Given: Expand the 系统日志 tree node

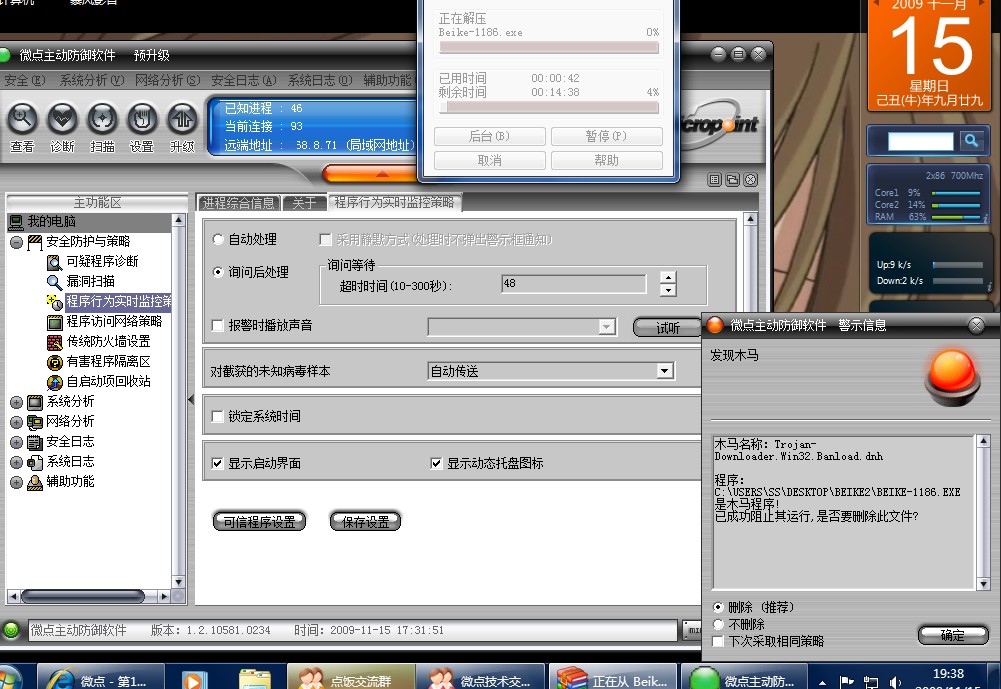Looking at the screenshot, I should 17,462.
